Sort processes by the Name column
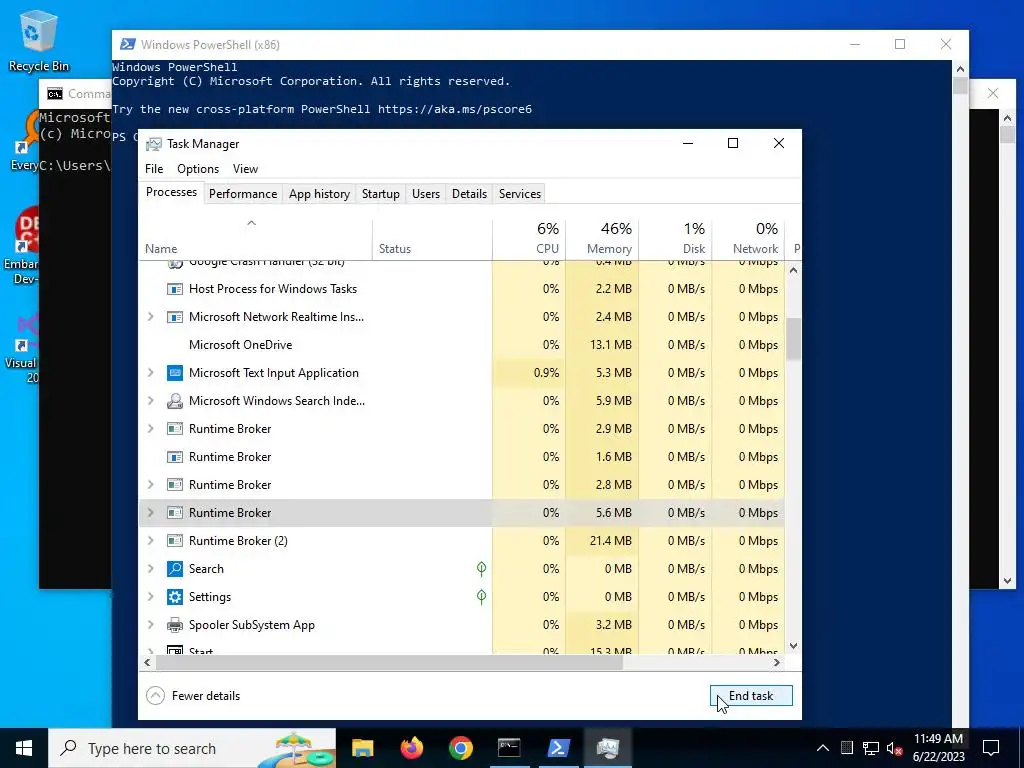This screenshot has height=768, width=1024. click(255, 239)
